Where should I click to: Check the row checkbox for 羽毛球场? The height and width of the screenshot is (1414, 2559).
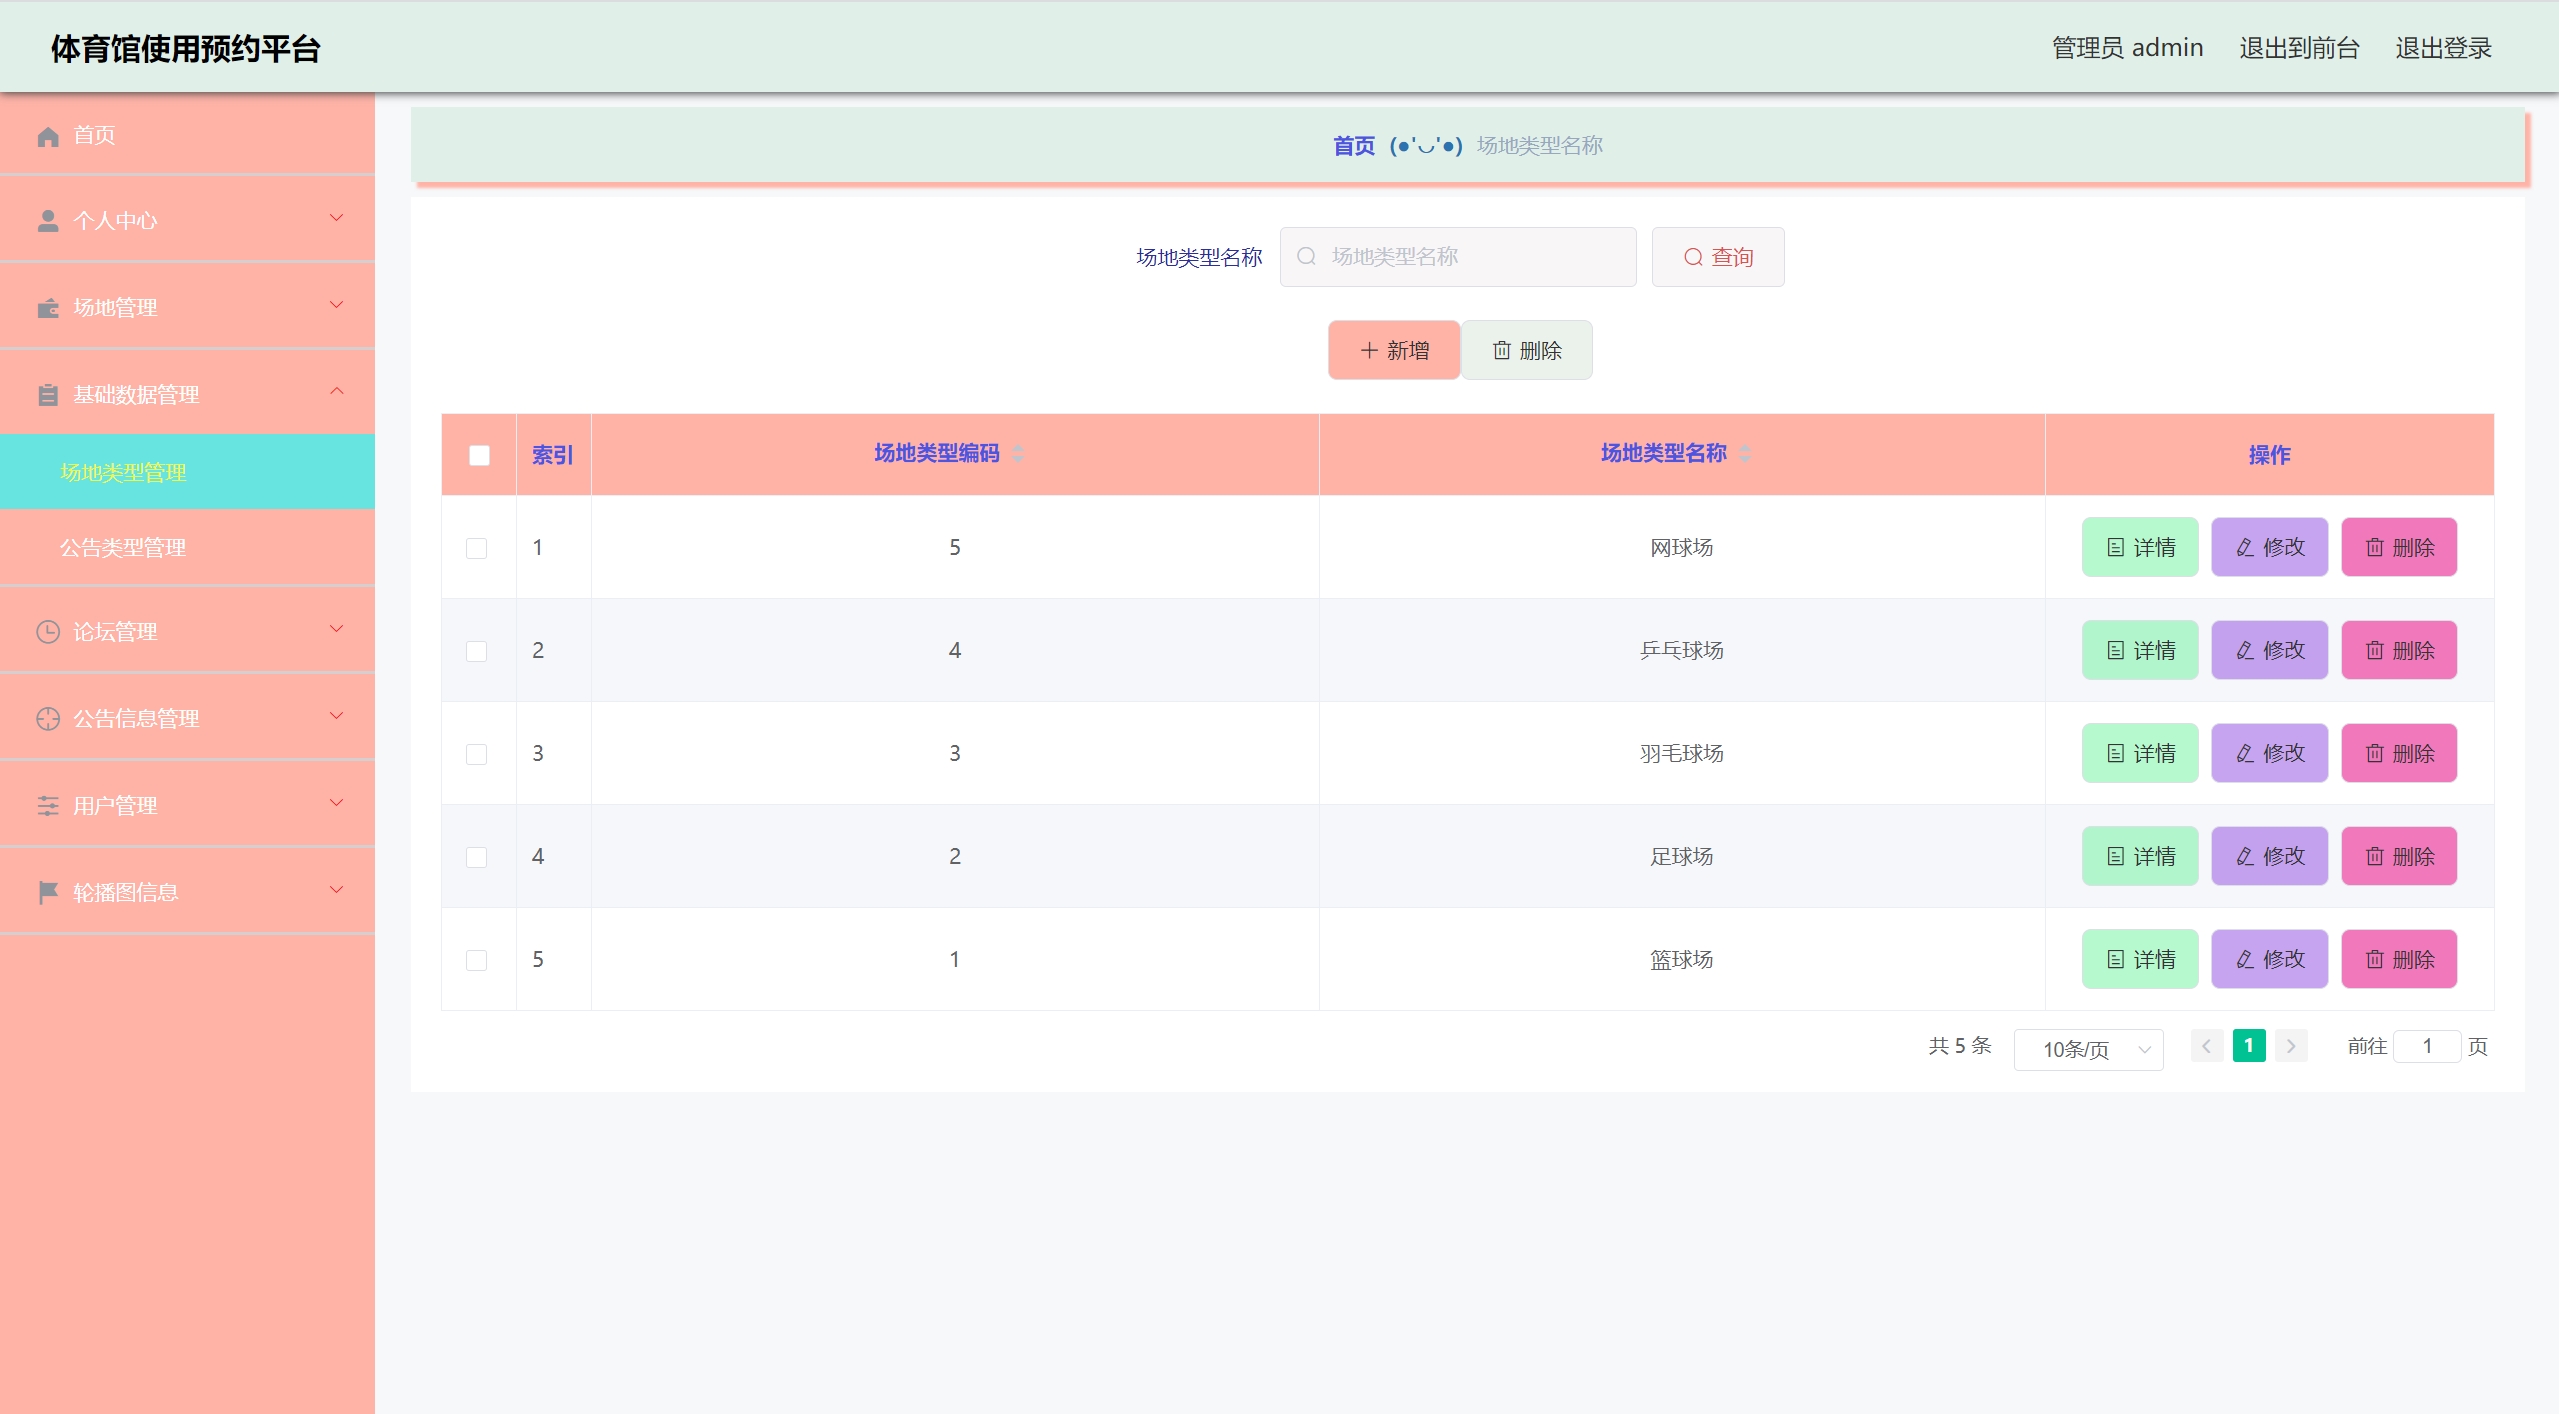point(477,754)
